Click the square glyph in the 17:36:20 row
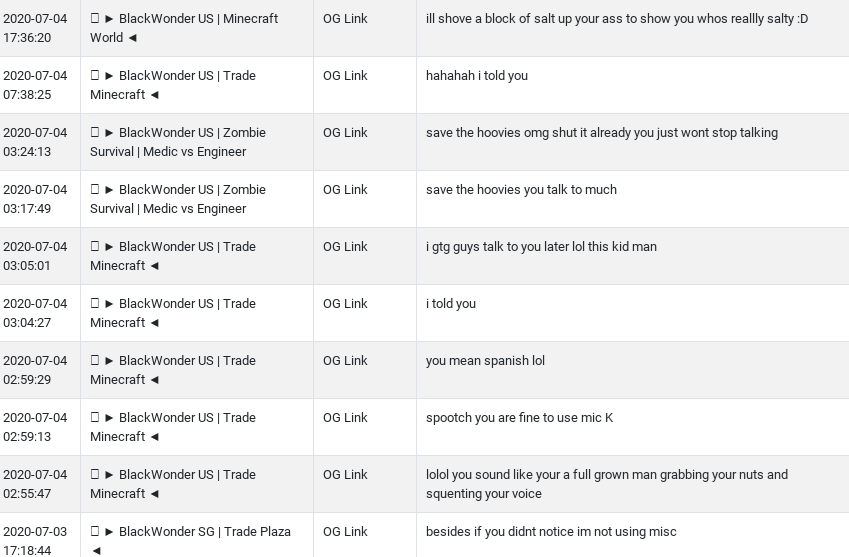 95,18
